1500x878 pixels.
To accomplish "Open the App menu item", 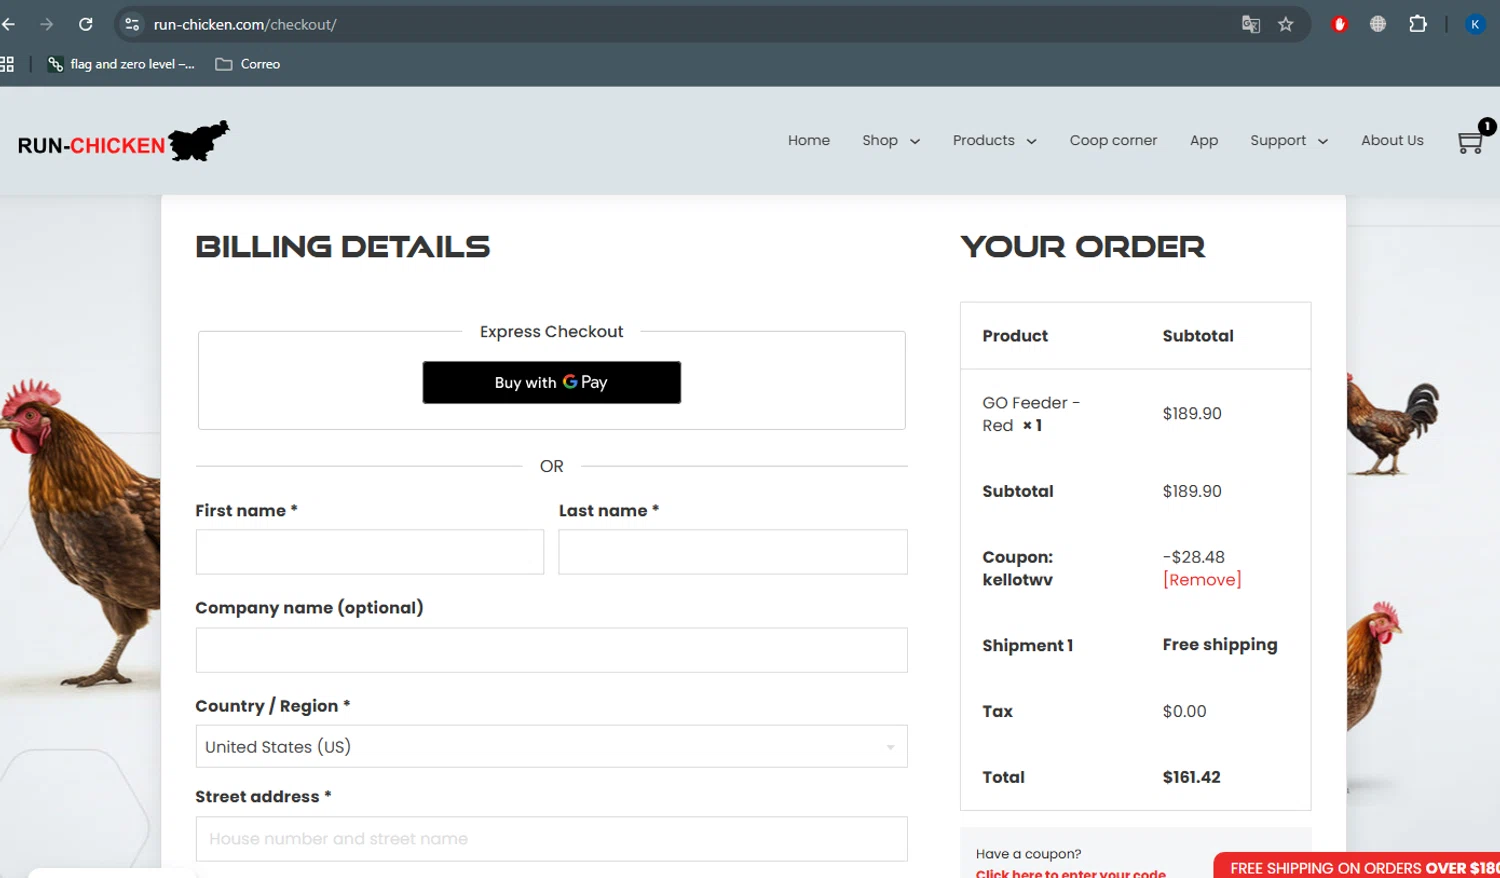I will (x=1204, y=140).
